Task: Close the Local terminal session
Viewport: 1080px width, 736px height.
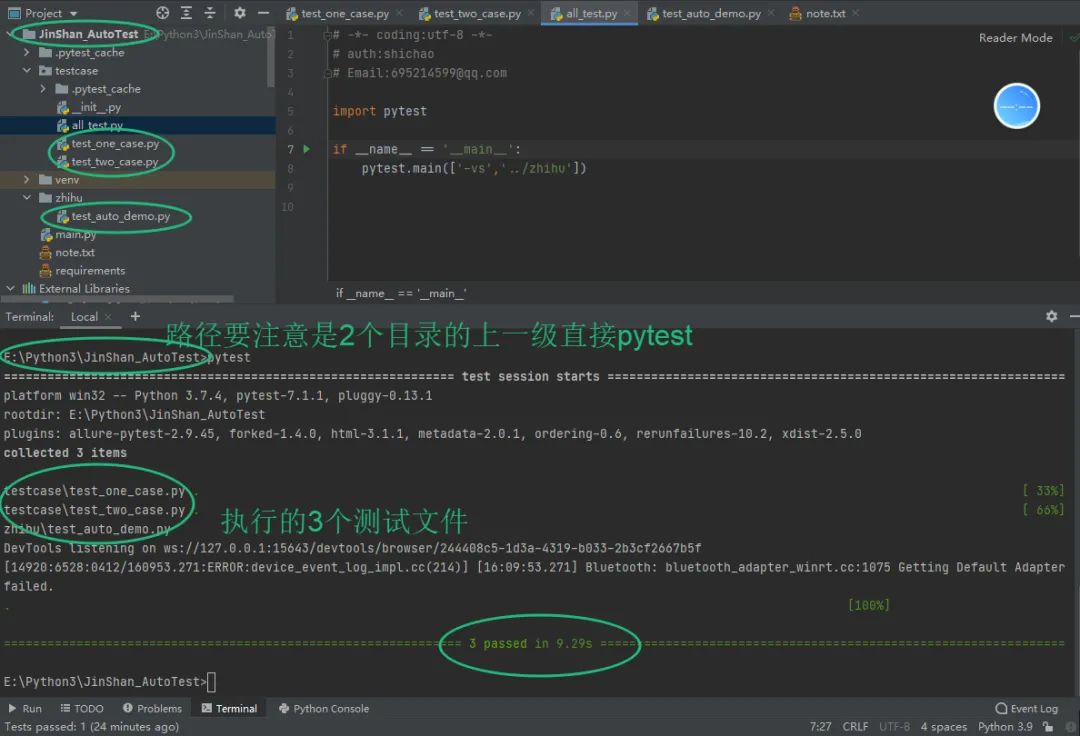Action: (107, 317)
